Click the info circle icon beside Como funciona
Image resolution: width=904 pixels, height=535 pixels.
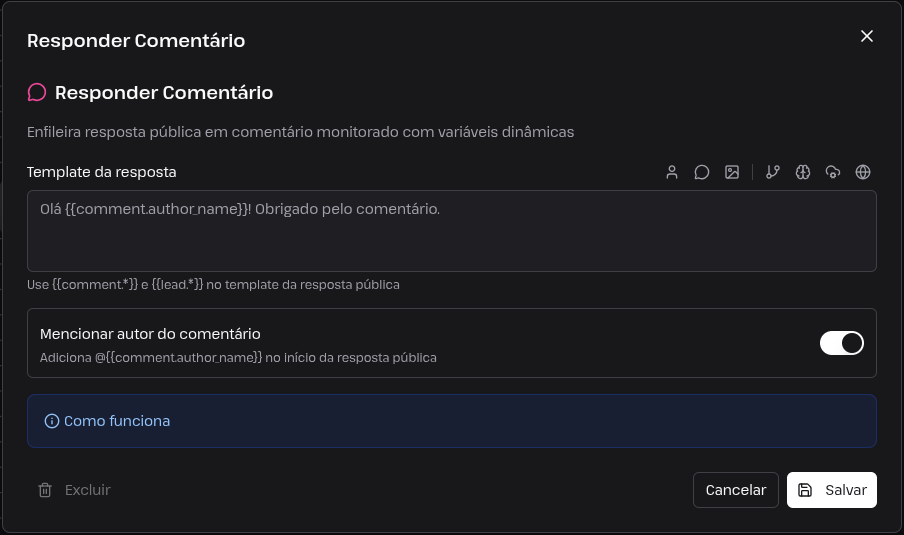(52, 421)
